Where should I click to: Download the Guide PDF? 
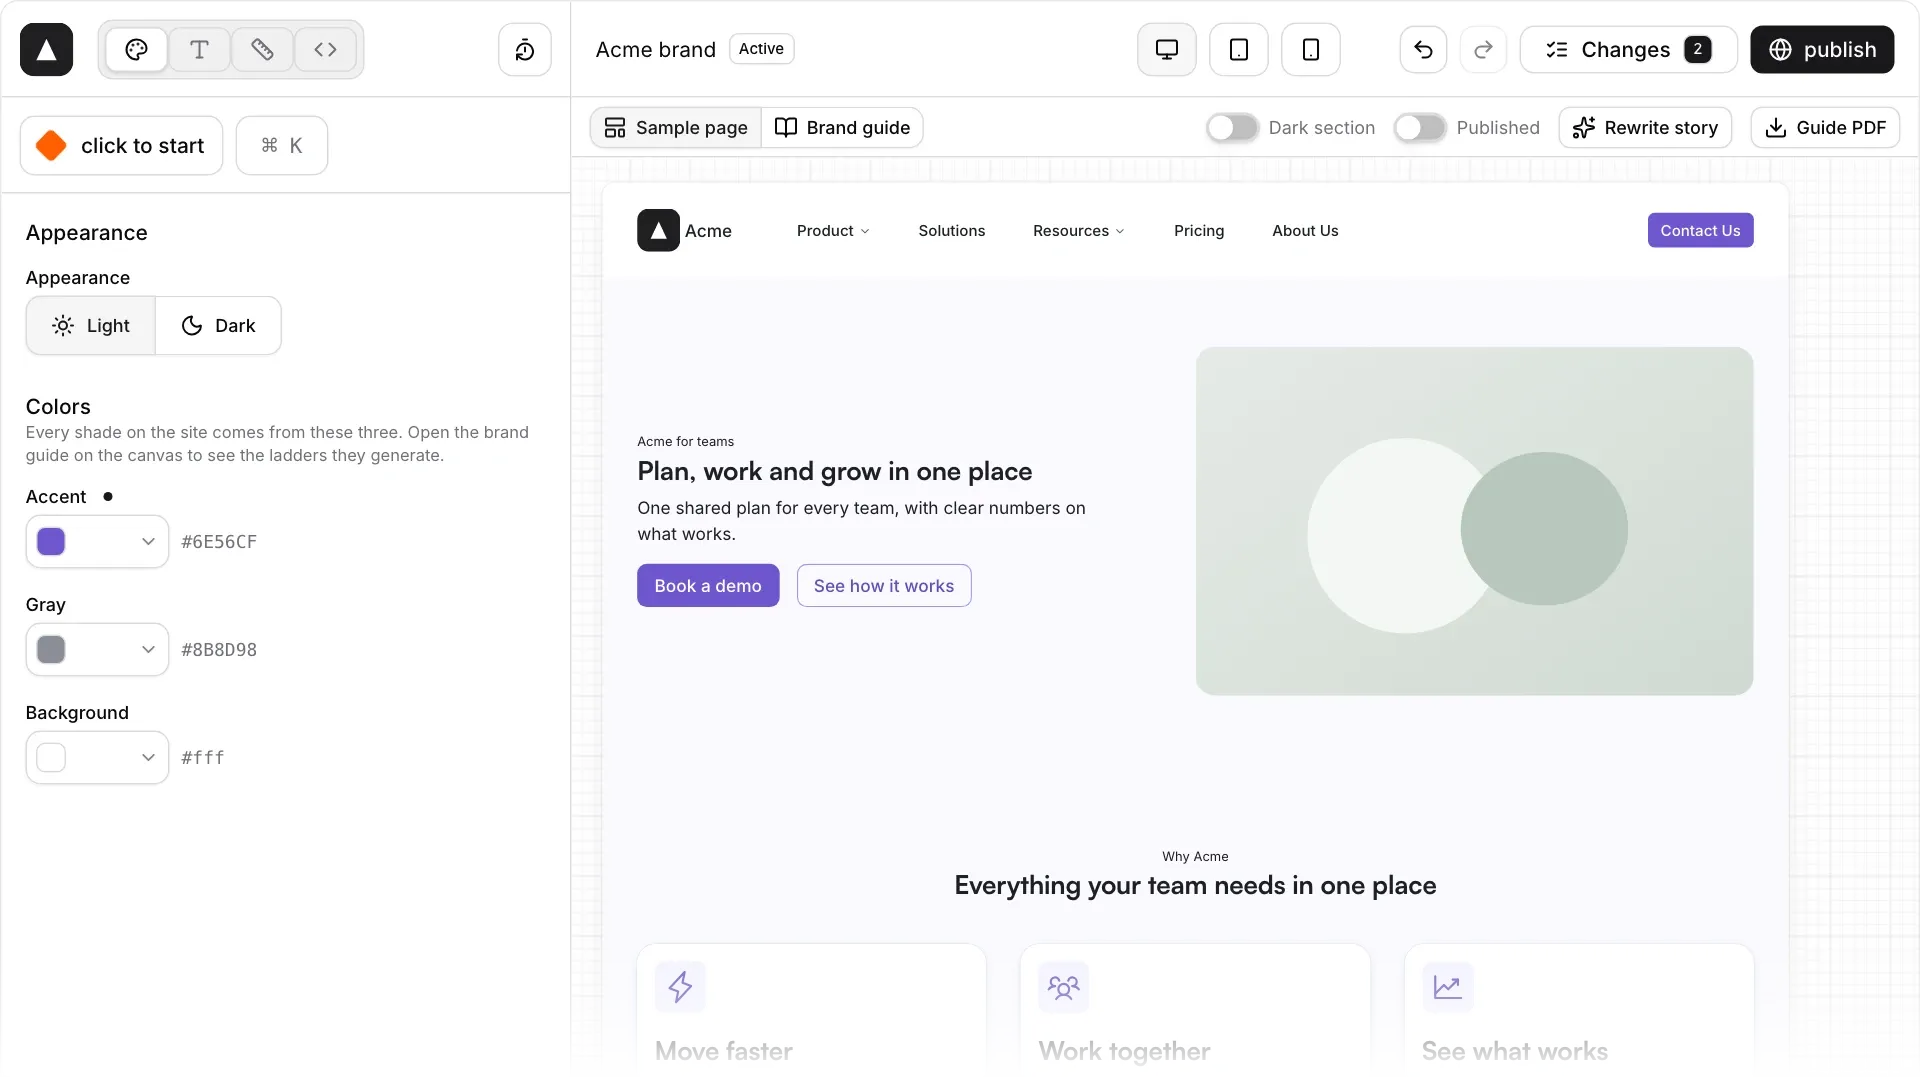(x=1825, y=127)
